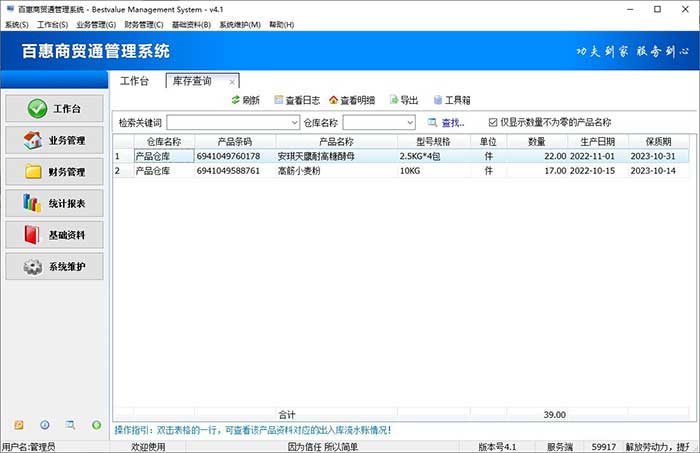Image resolution: width=700 pixels, height=453 pixels.
Task: Select the 2022-11-01 production date cell
Action: coord(598,156)
